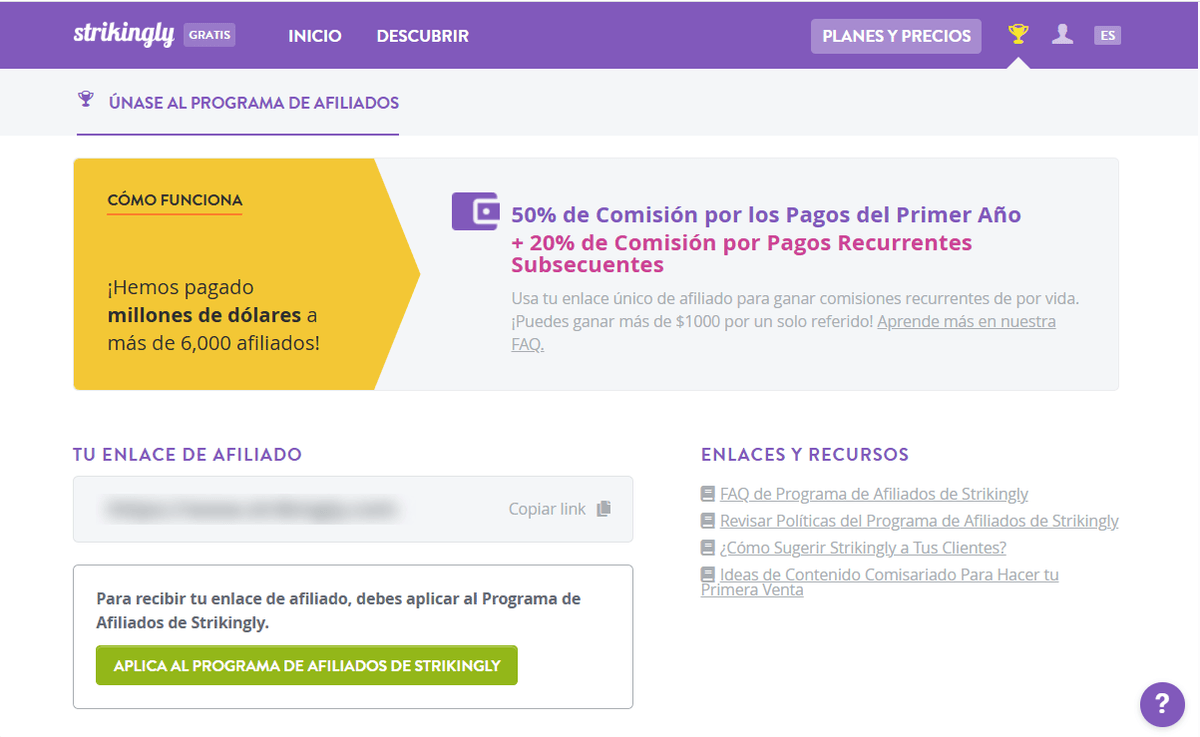Open PLANES Y PRECIOS

895,35
